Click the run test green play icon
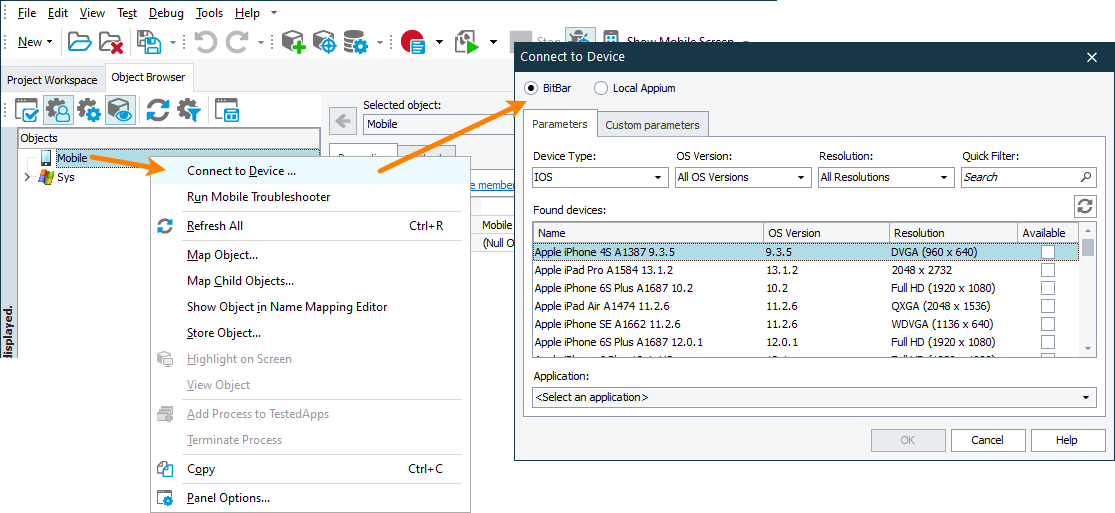The width and height of the screenshot is (1115, 513). (x=466, y=42)
